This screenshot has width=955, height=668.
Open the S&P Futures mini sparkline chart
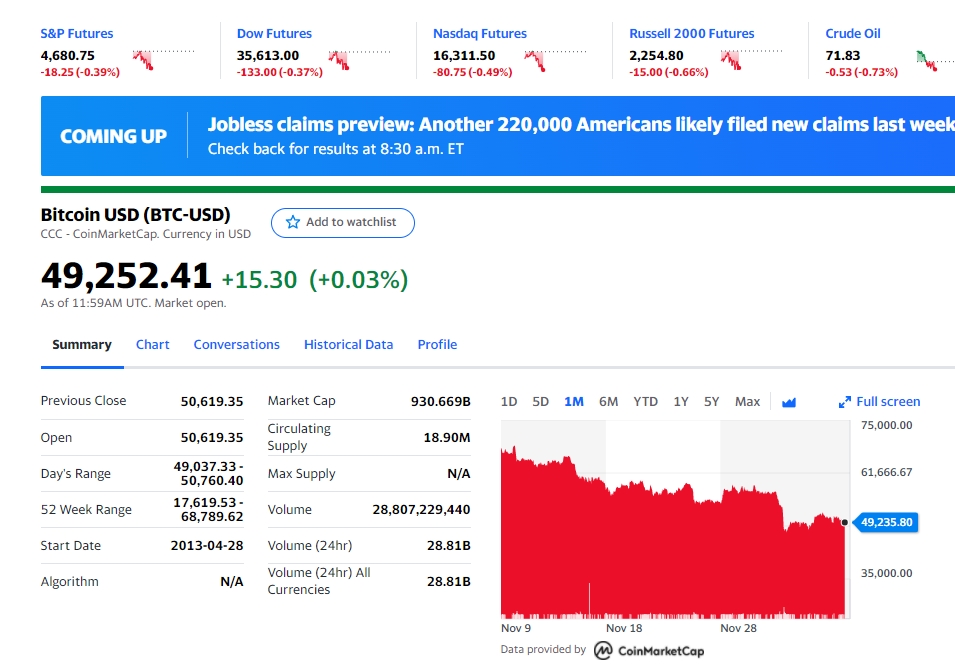(163, 60)
